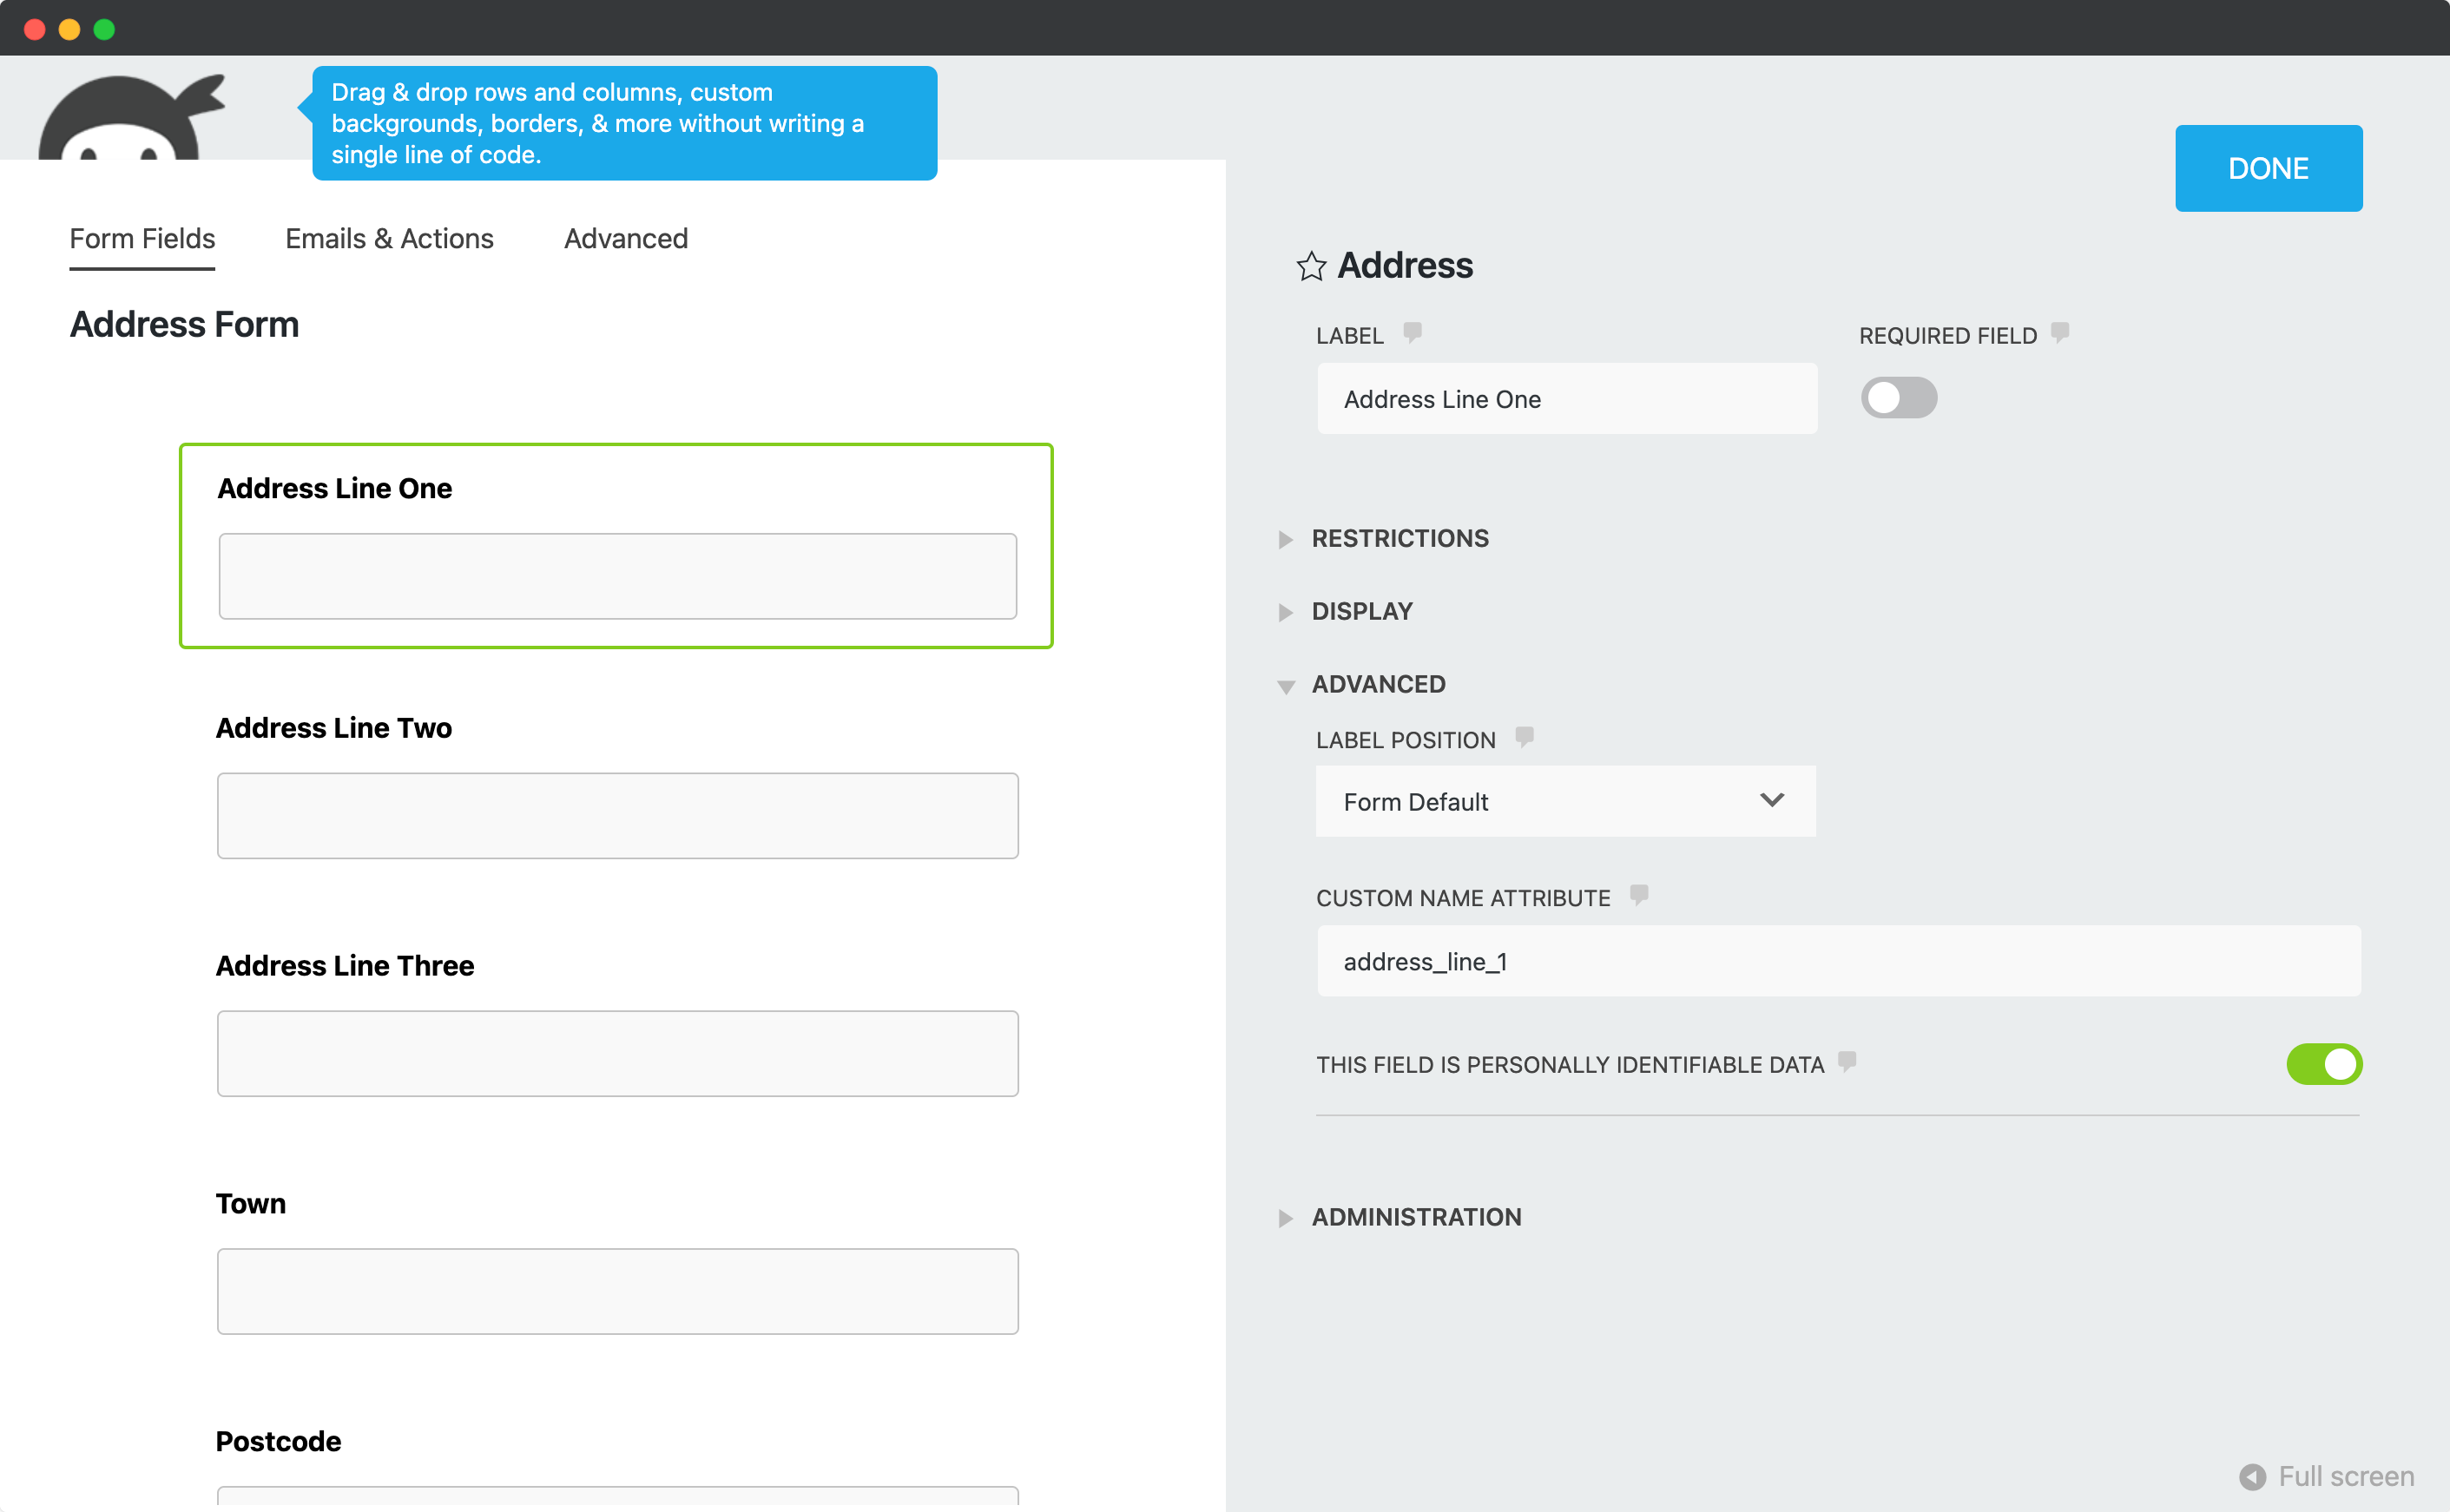This screenshot has width=2450, height=1512.
Task: Click the personally identifiable data help icon
Action: pyautogui.click(x=1846, y=1063)
